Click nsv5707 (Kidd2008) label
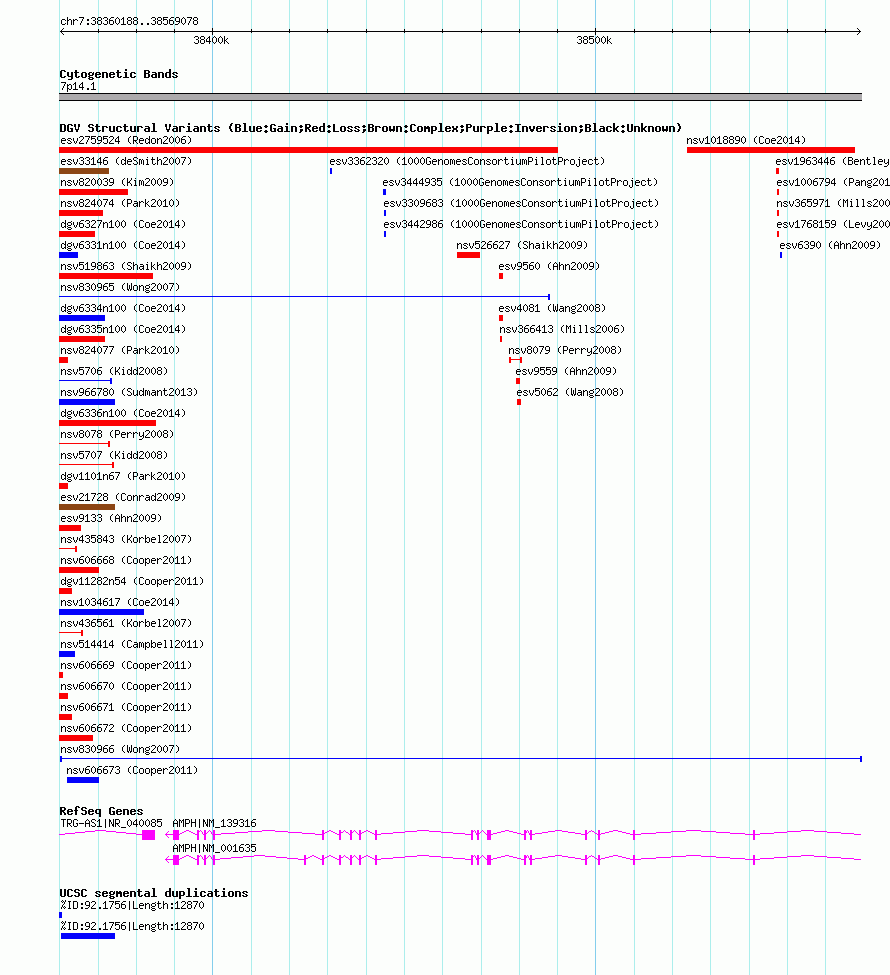 click(114, 456)
